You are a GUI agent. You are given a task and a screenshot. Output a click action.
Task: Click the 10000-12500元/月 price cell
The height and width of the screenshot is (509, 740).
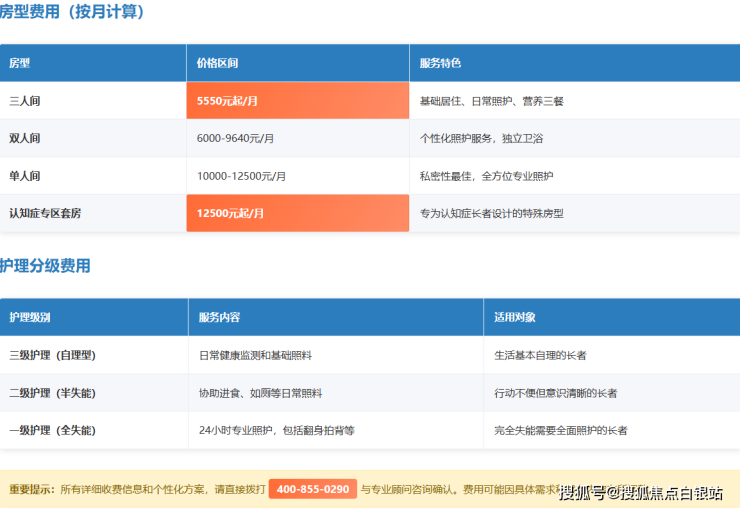[x=241, y=176]
